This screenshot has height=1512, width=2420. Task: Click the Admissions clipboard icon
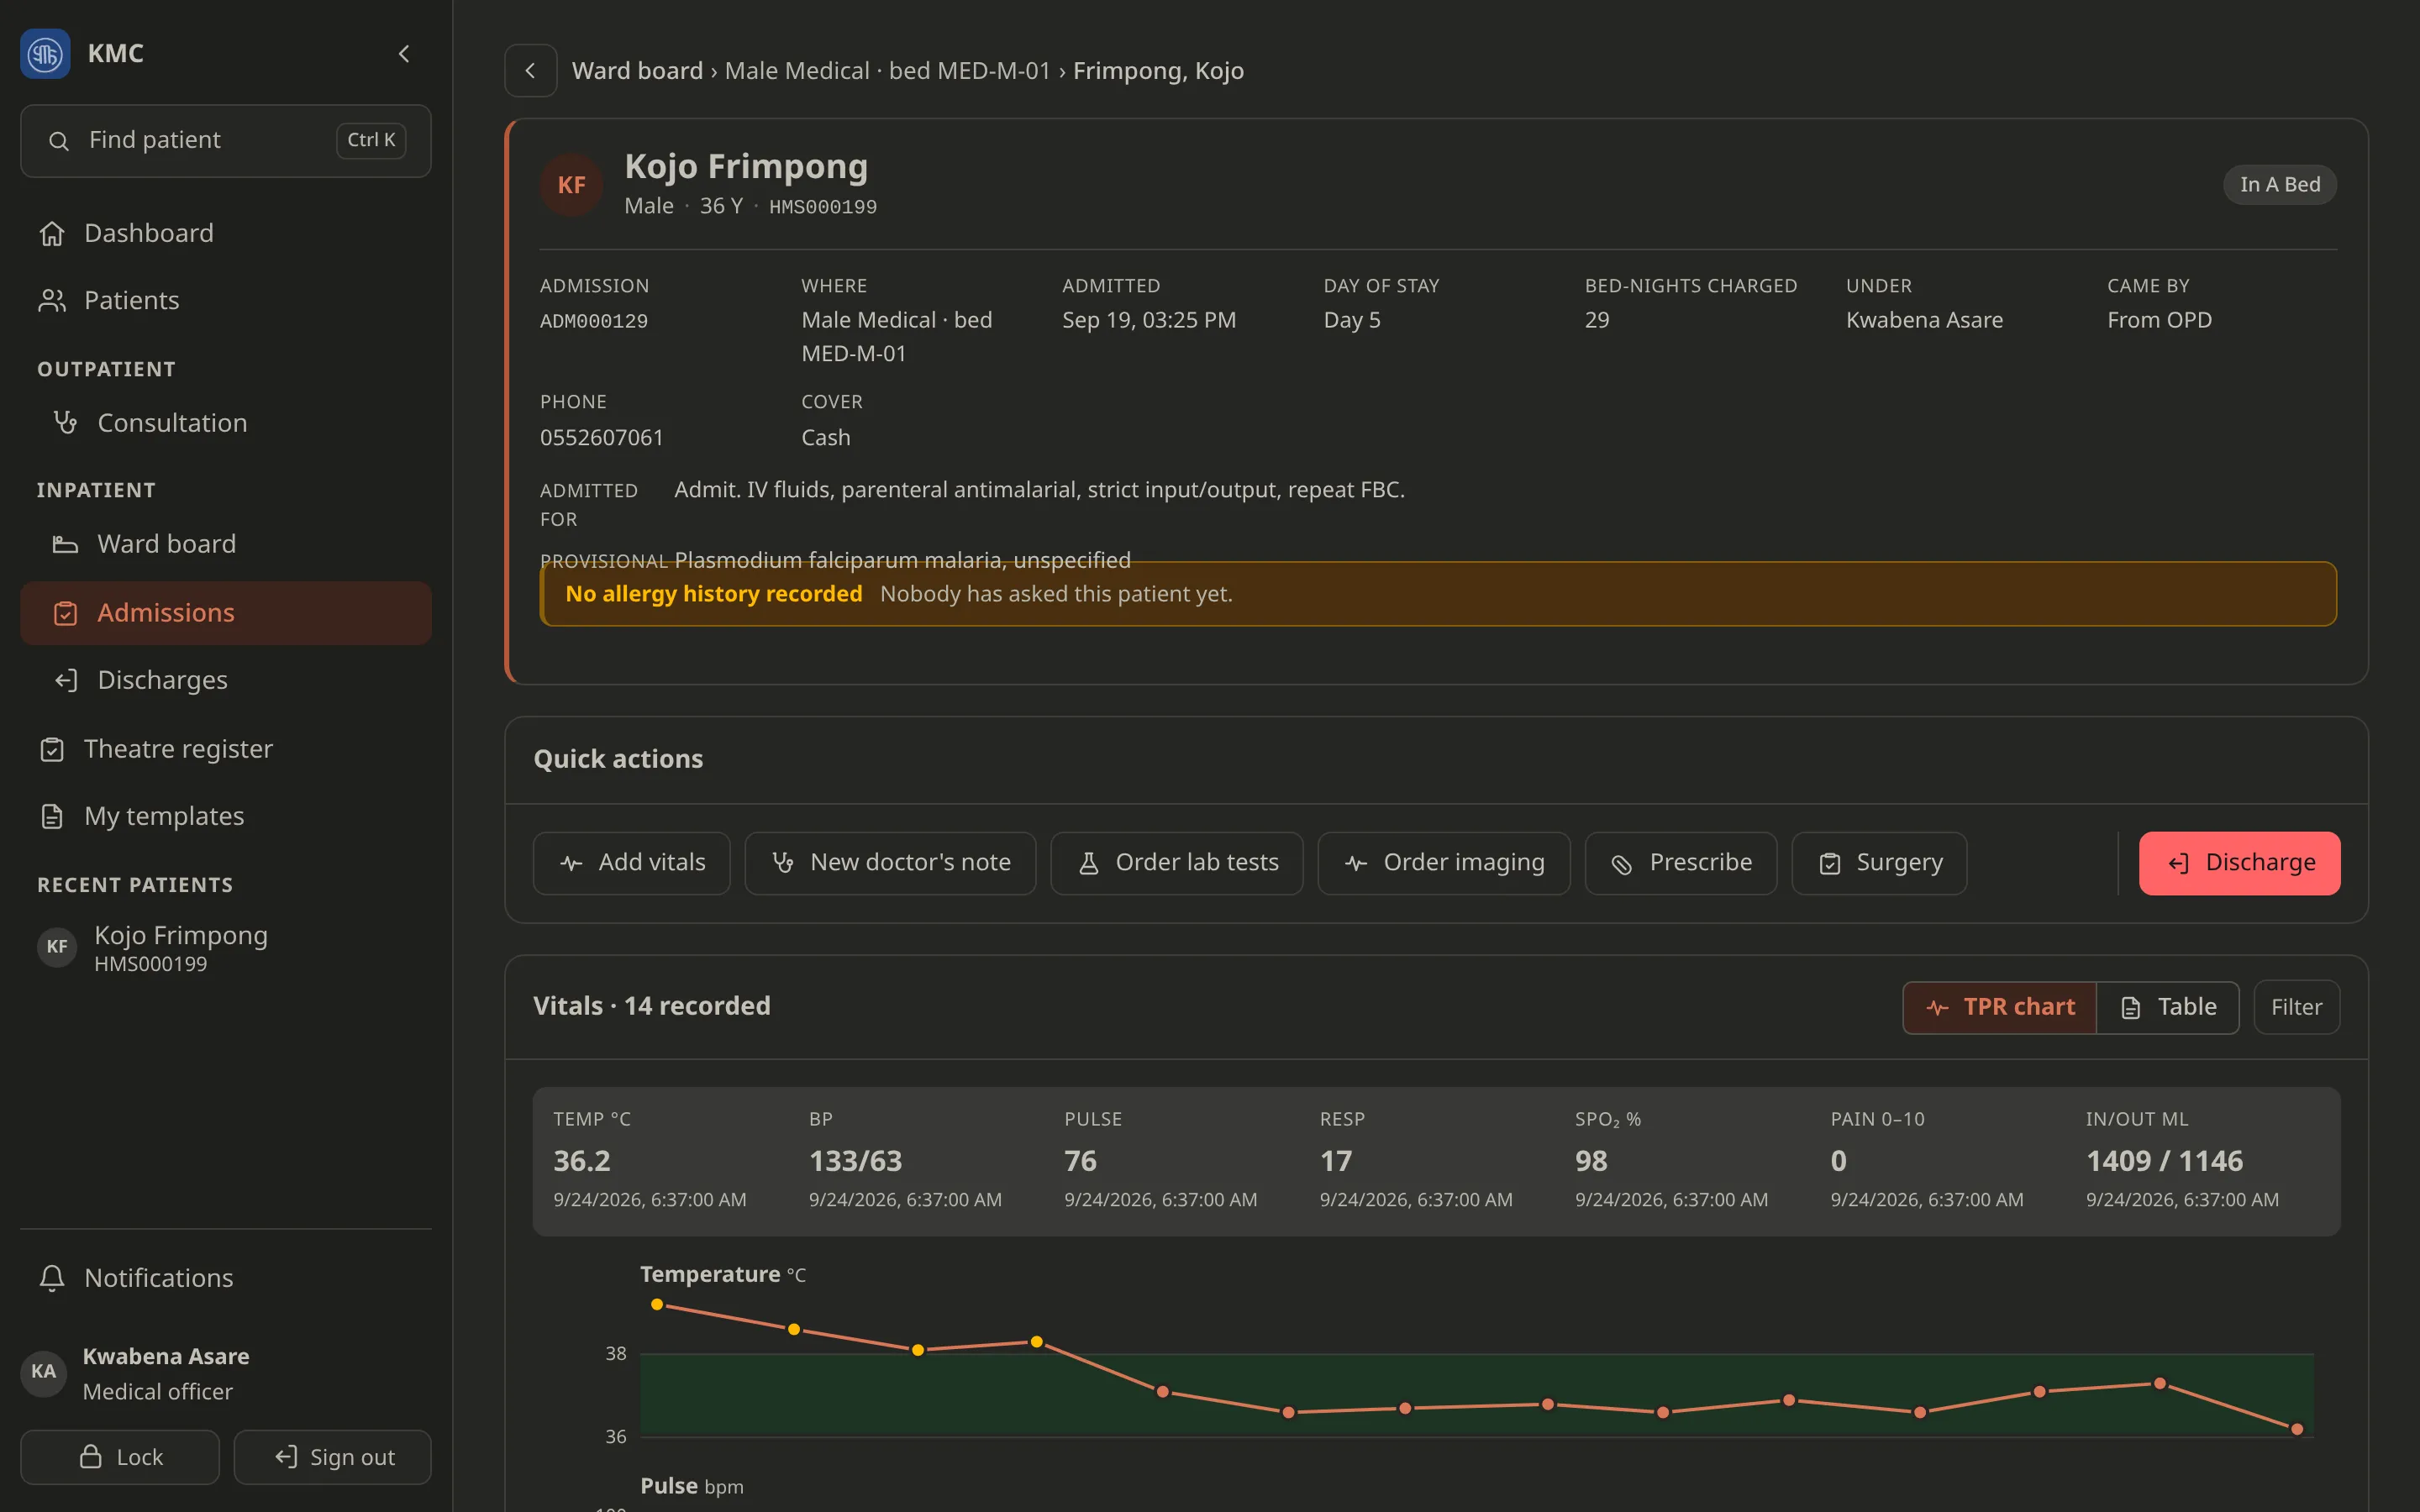pyautogui.click(x=66, y=613)
